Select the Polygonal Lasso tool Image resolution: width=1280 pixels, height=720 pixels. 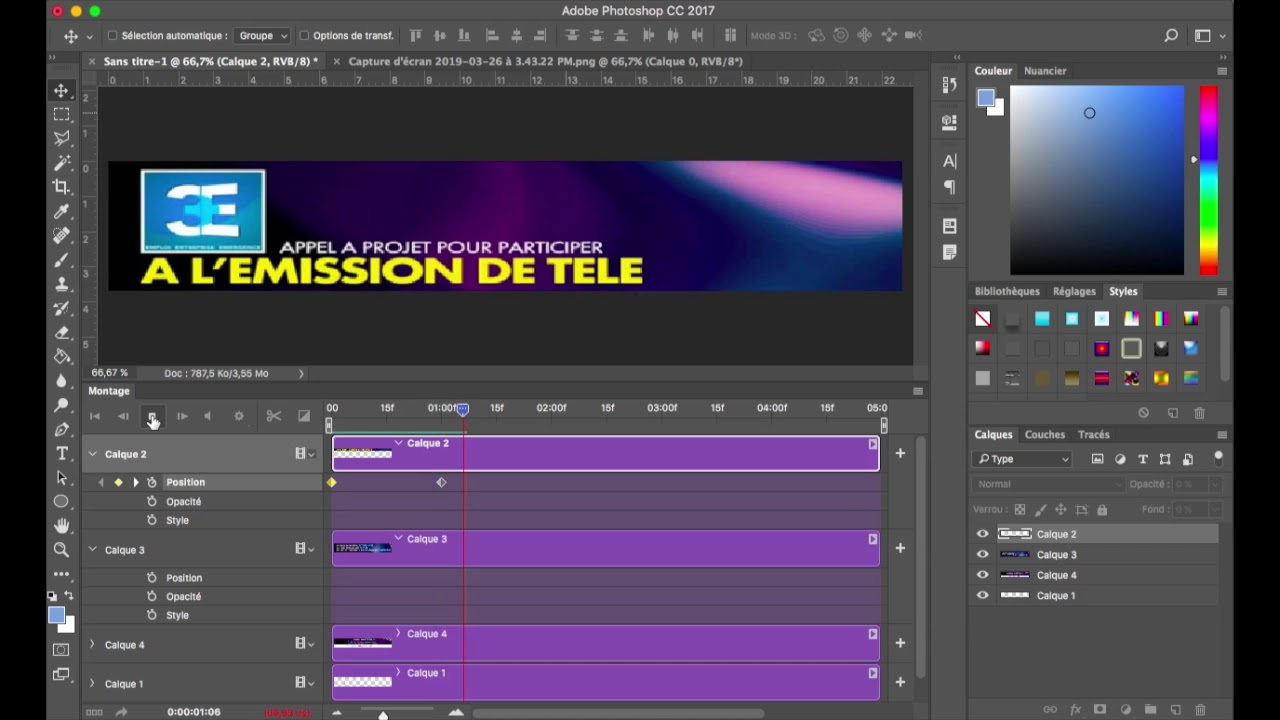tap(61, 138)
